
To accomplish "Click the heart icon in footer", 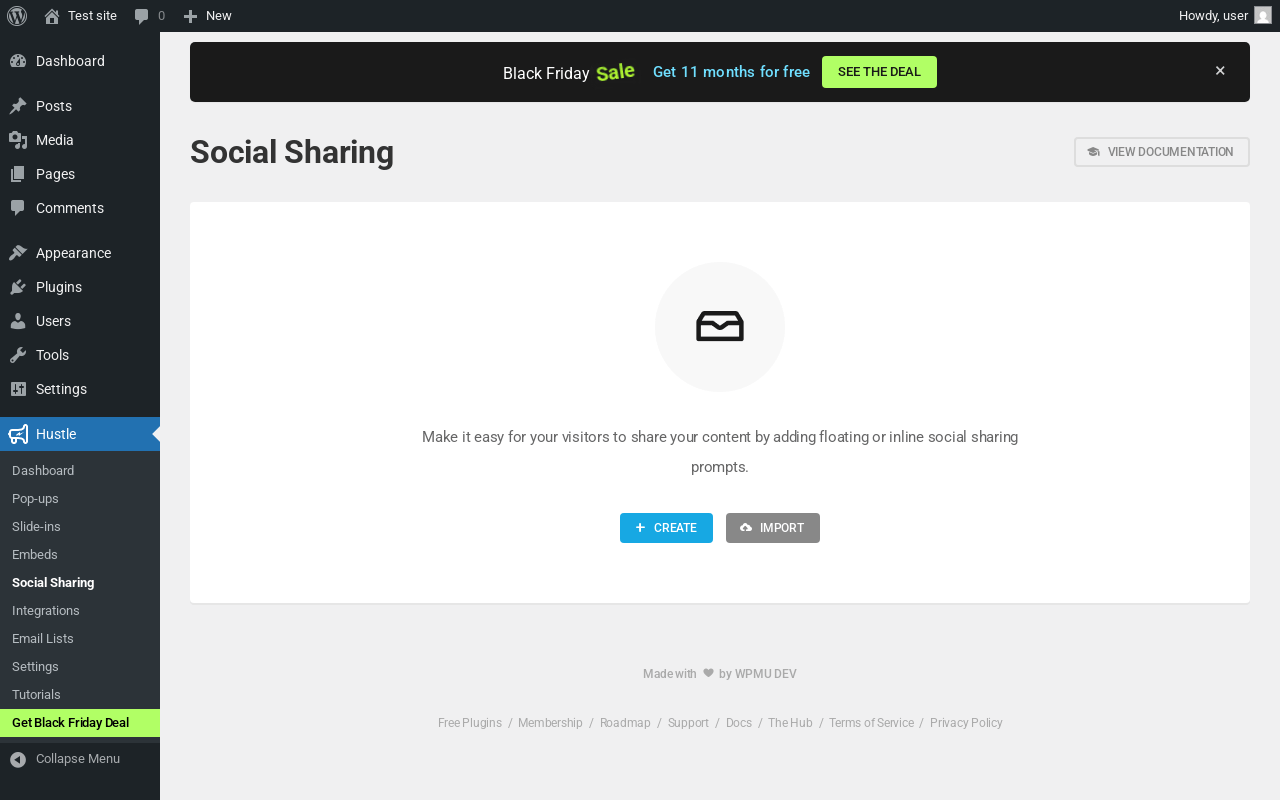I will point(708,673).
